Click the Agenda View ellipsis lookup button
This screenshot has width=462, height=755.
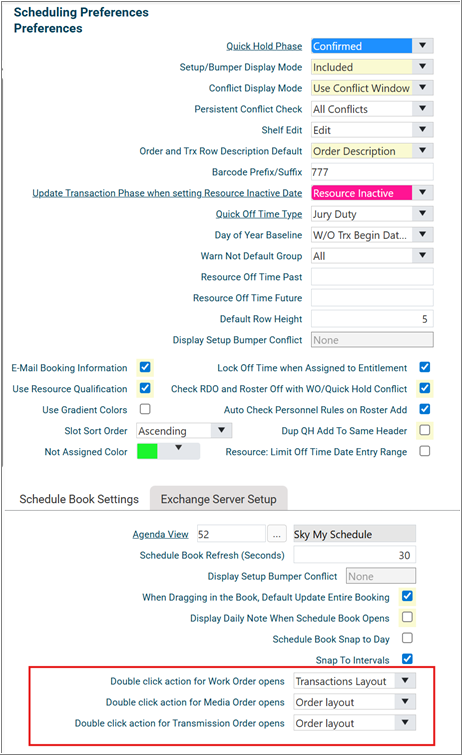[x=277, y=534]
